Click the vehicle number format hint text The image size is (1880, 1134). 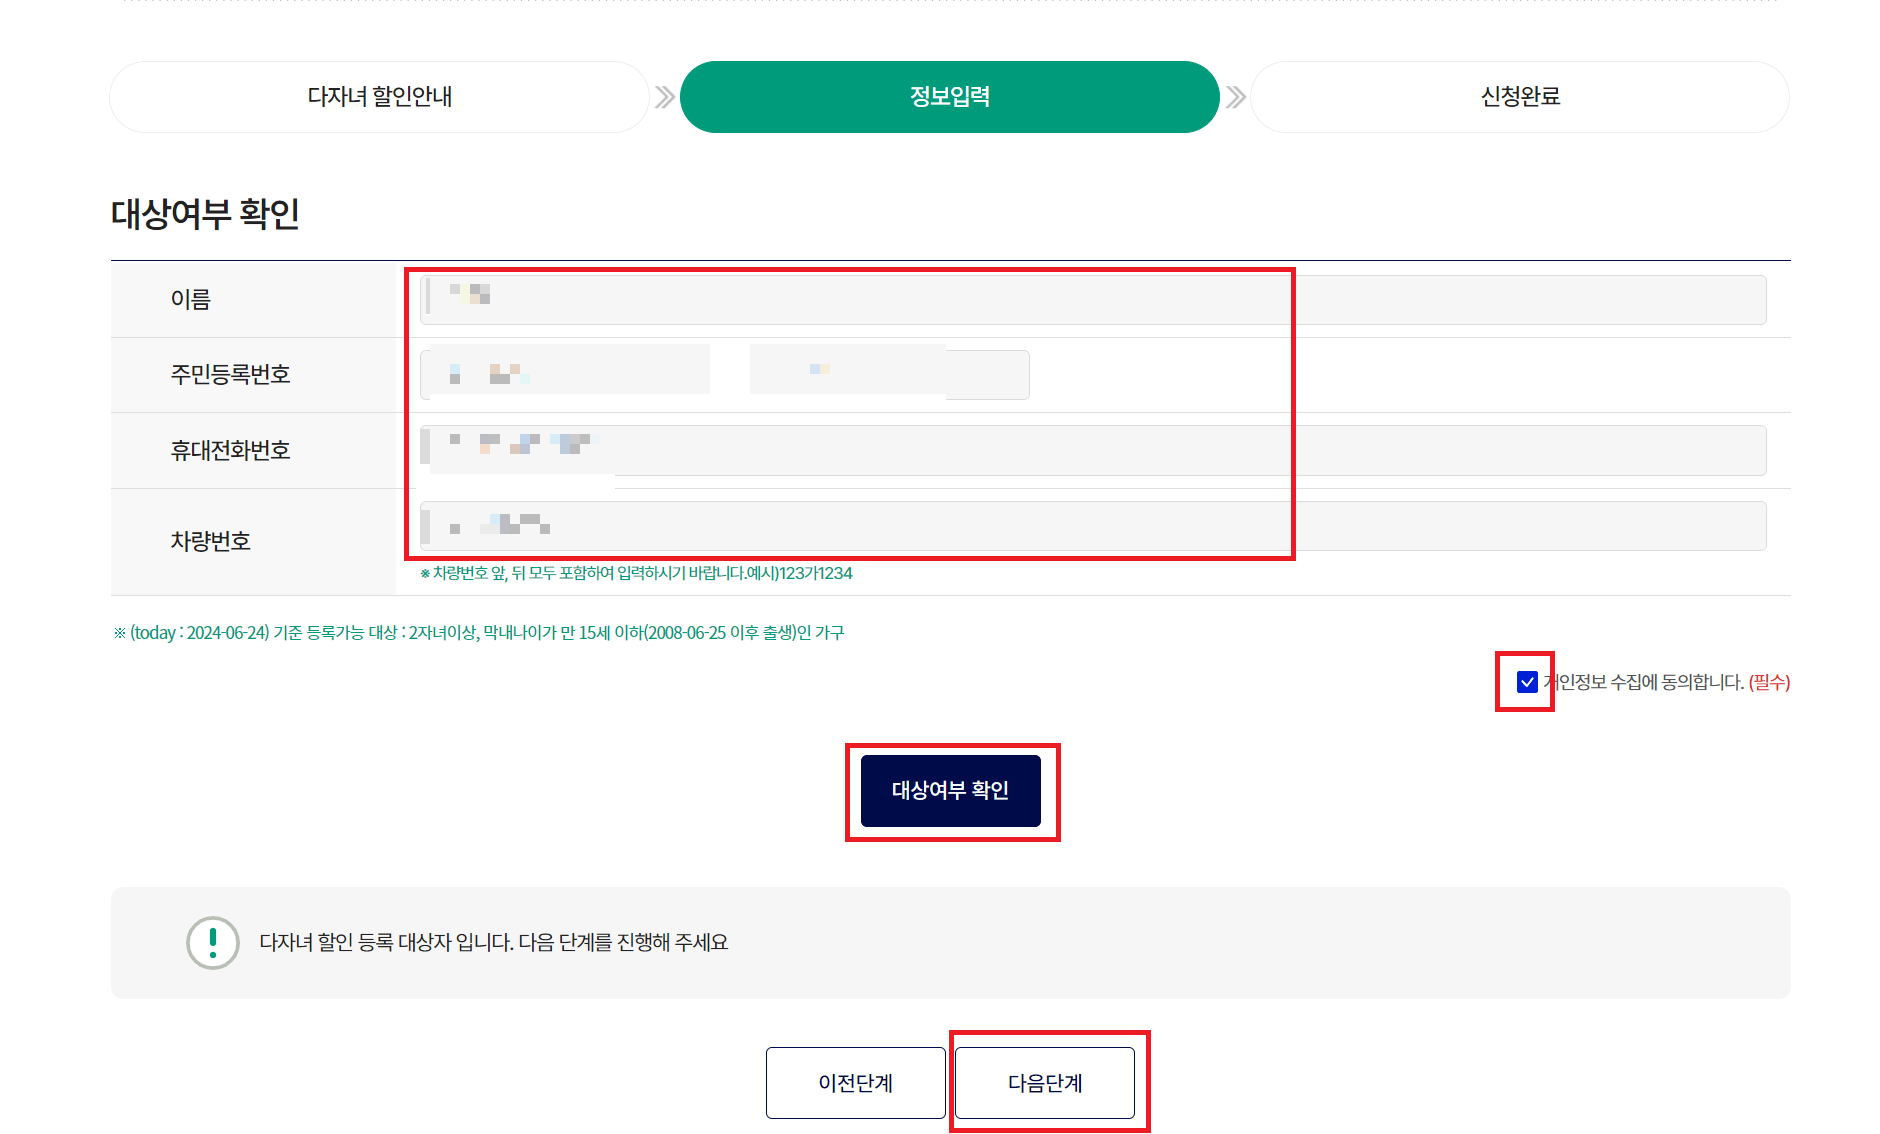pos(637,573)
